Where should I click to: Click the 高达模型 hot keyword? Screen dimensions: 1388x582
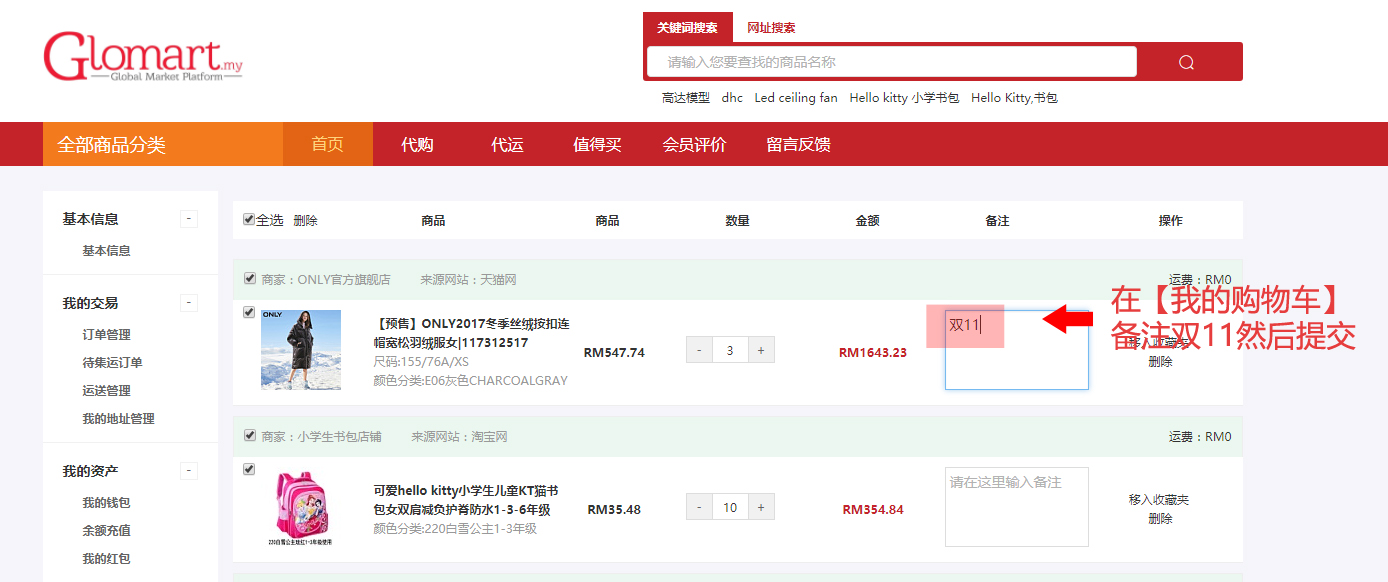685,98
